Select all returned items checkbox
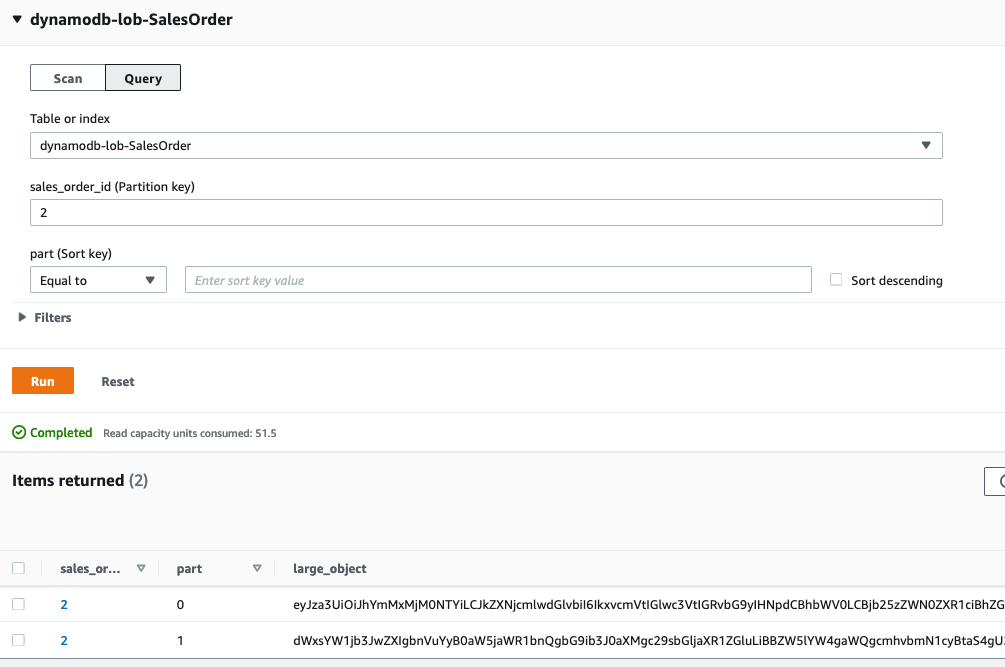1005x667 pixels. coord(19,568)
